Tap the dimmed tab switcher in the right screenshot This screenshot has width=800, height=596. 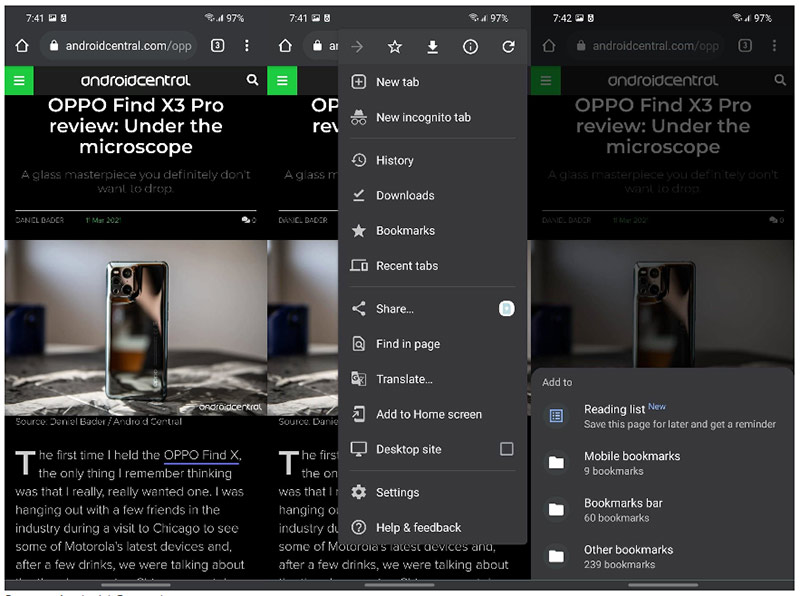745,46
